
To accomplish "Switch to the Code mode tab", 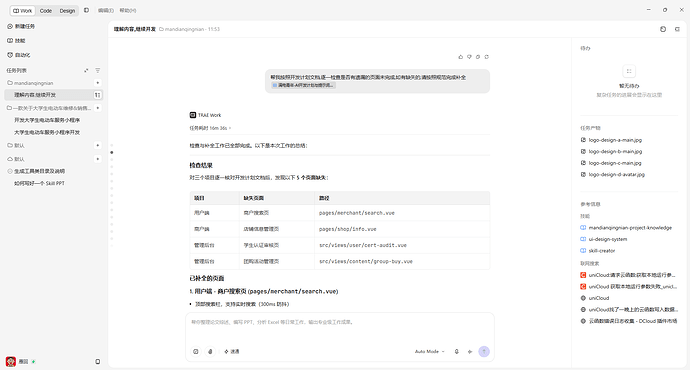I will click(46, 11).
